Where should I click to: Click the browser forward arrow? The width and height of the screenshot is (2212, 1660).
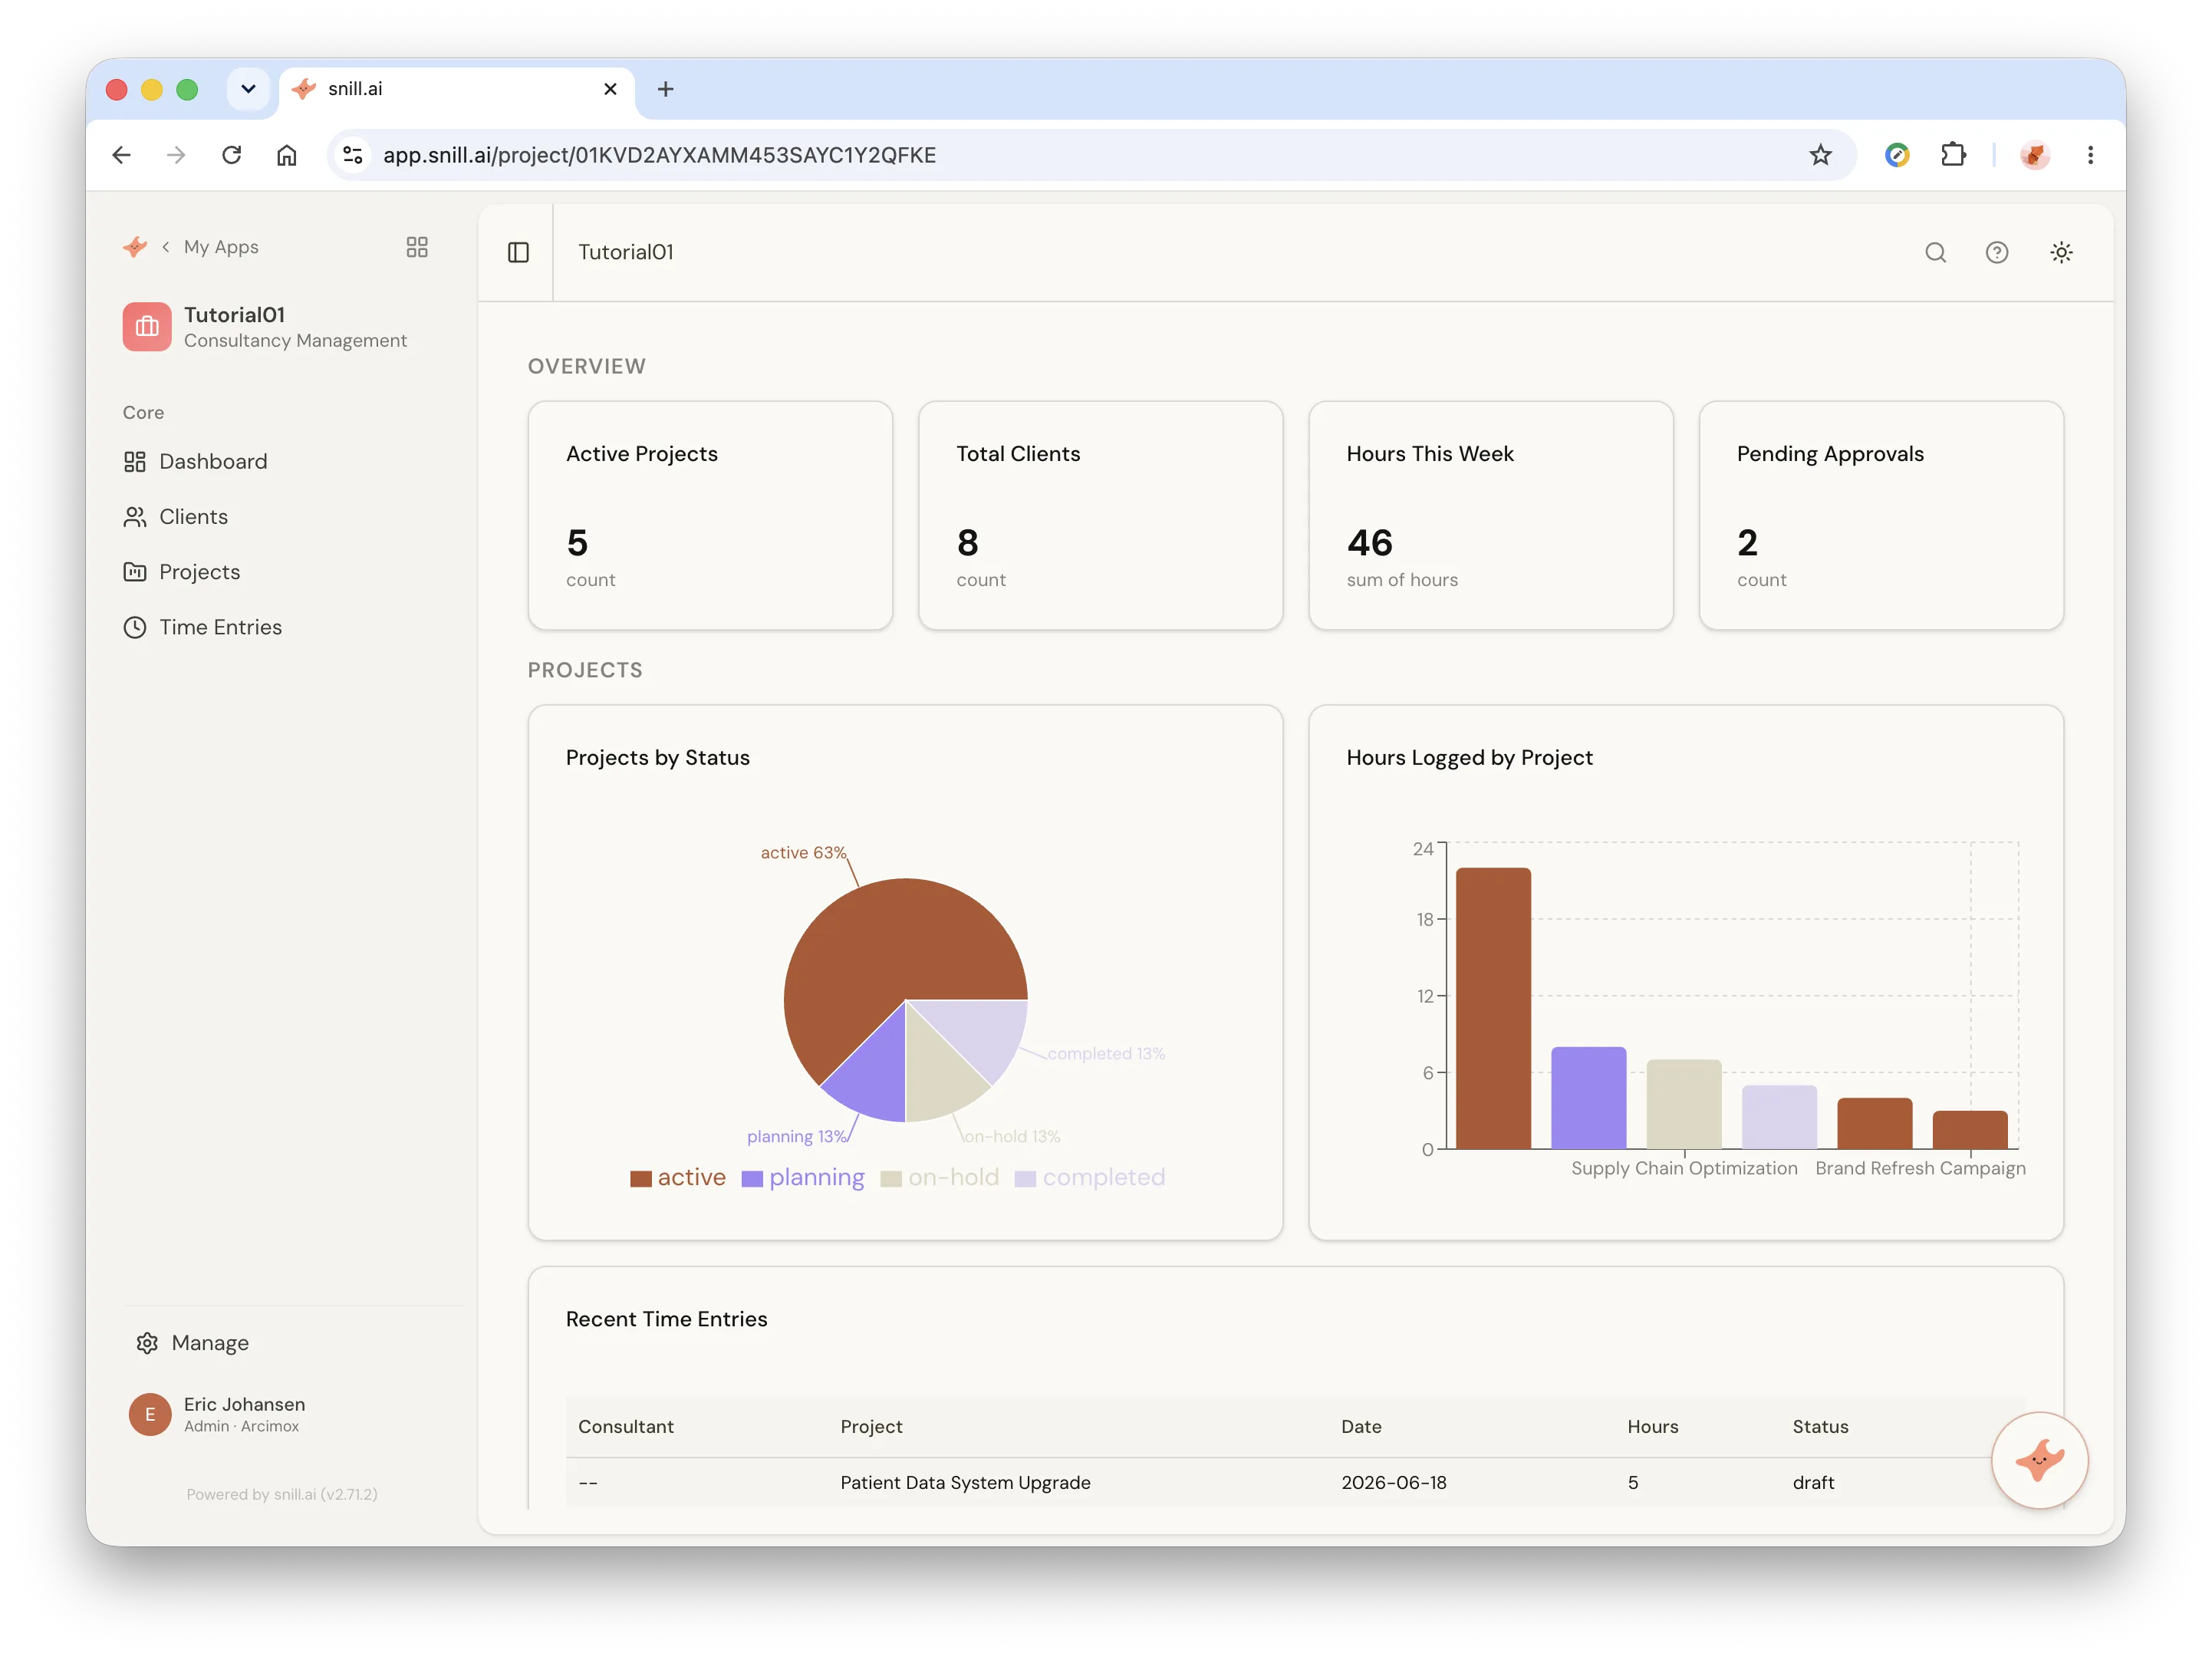click(176, 155)
